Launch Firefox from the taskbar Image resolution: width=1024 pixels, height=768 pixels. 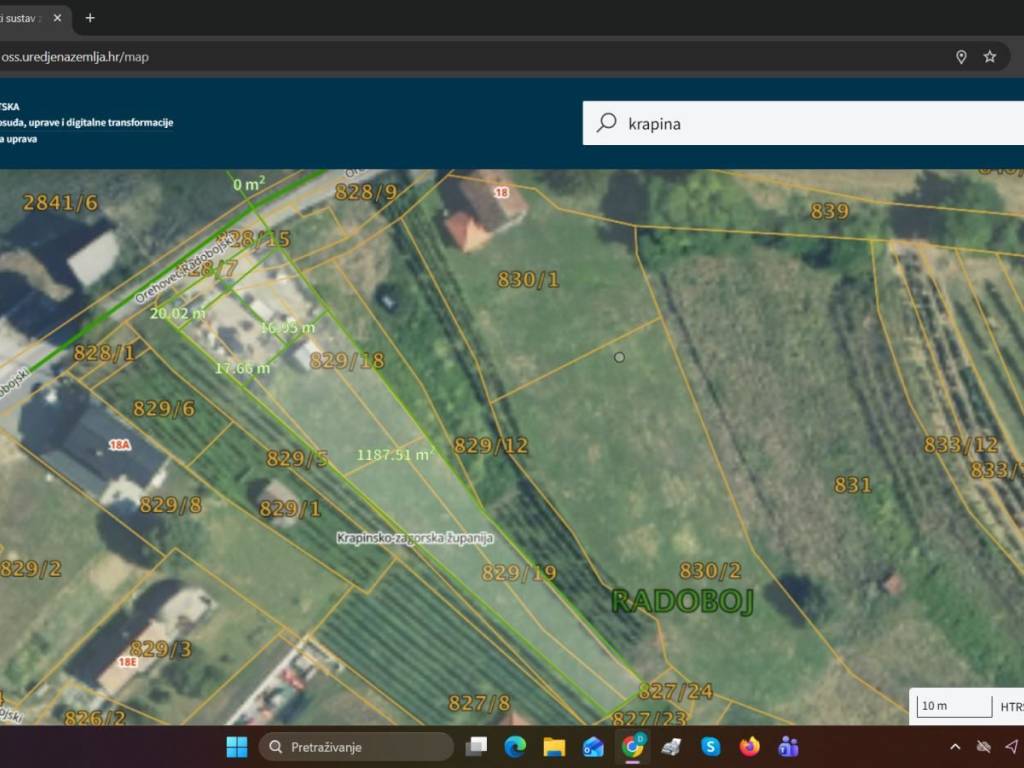749,747
